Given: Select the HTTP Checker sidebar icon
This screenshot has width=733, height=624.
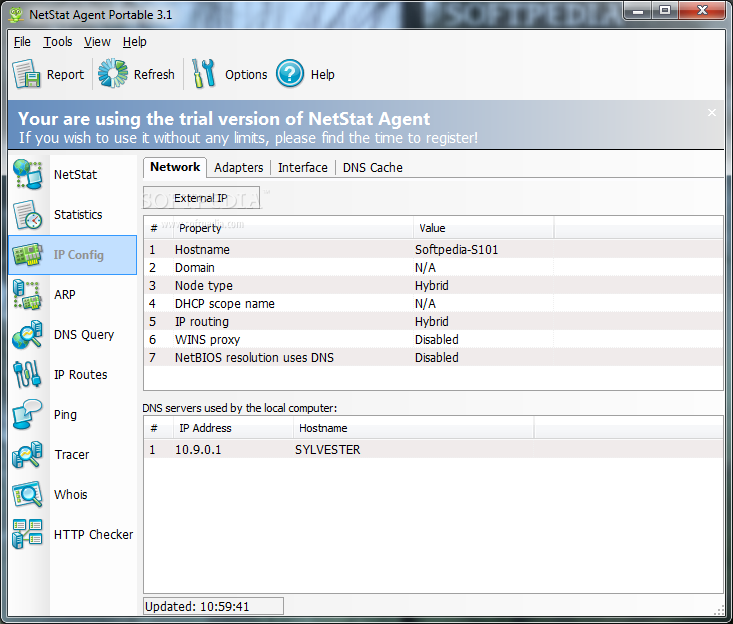Looking at the screenshot, I should [28, 534].
